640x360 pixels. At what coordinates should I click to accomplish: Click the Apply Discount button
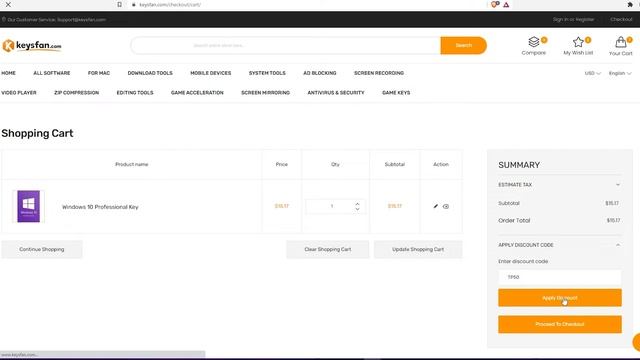[x=560, y=298]
